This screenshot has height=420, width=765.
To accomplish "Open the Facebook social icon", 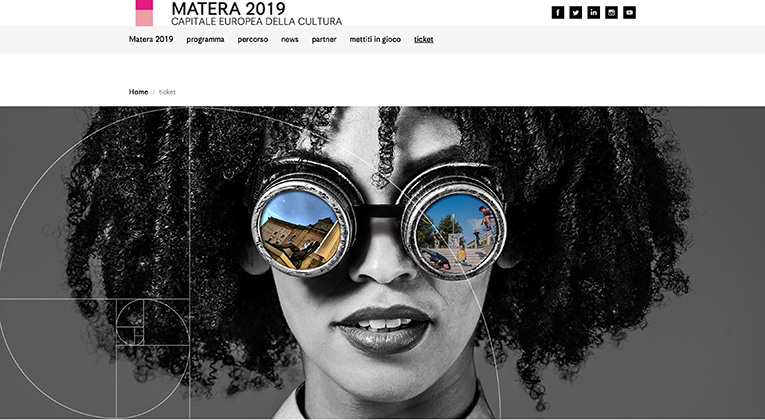I will [x=558, y=13].
